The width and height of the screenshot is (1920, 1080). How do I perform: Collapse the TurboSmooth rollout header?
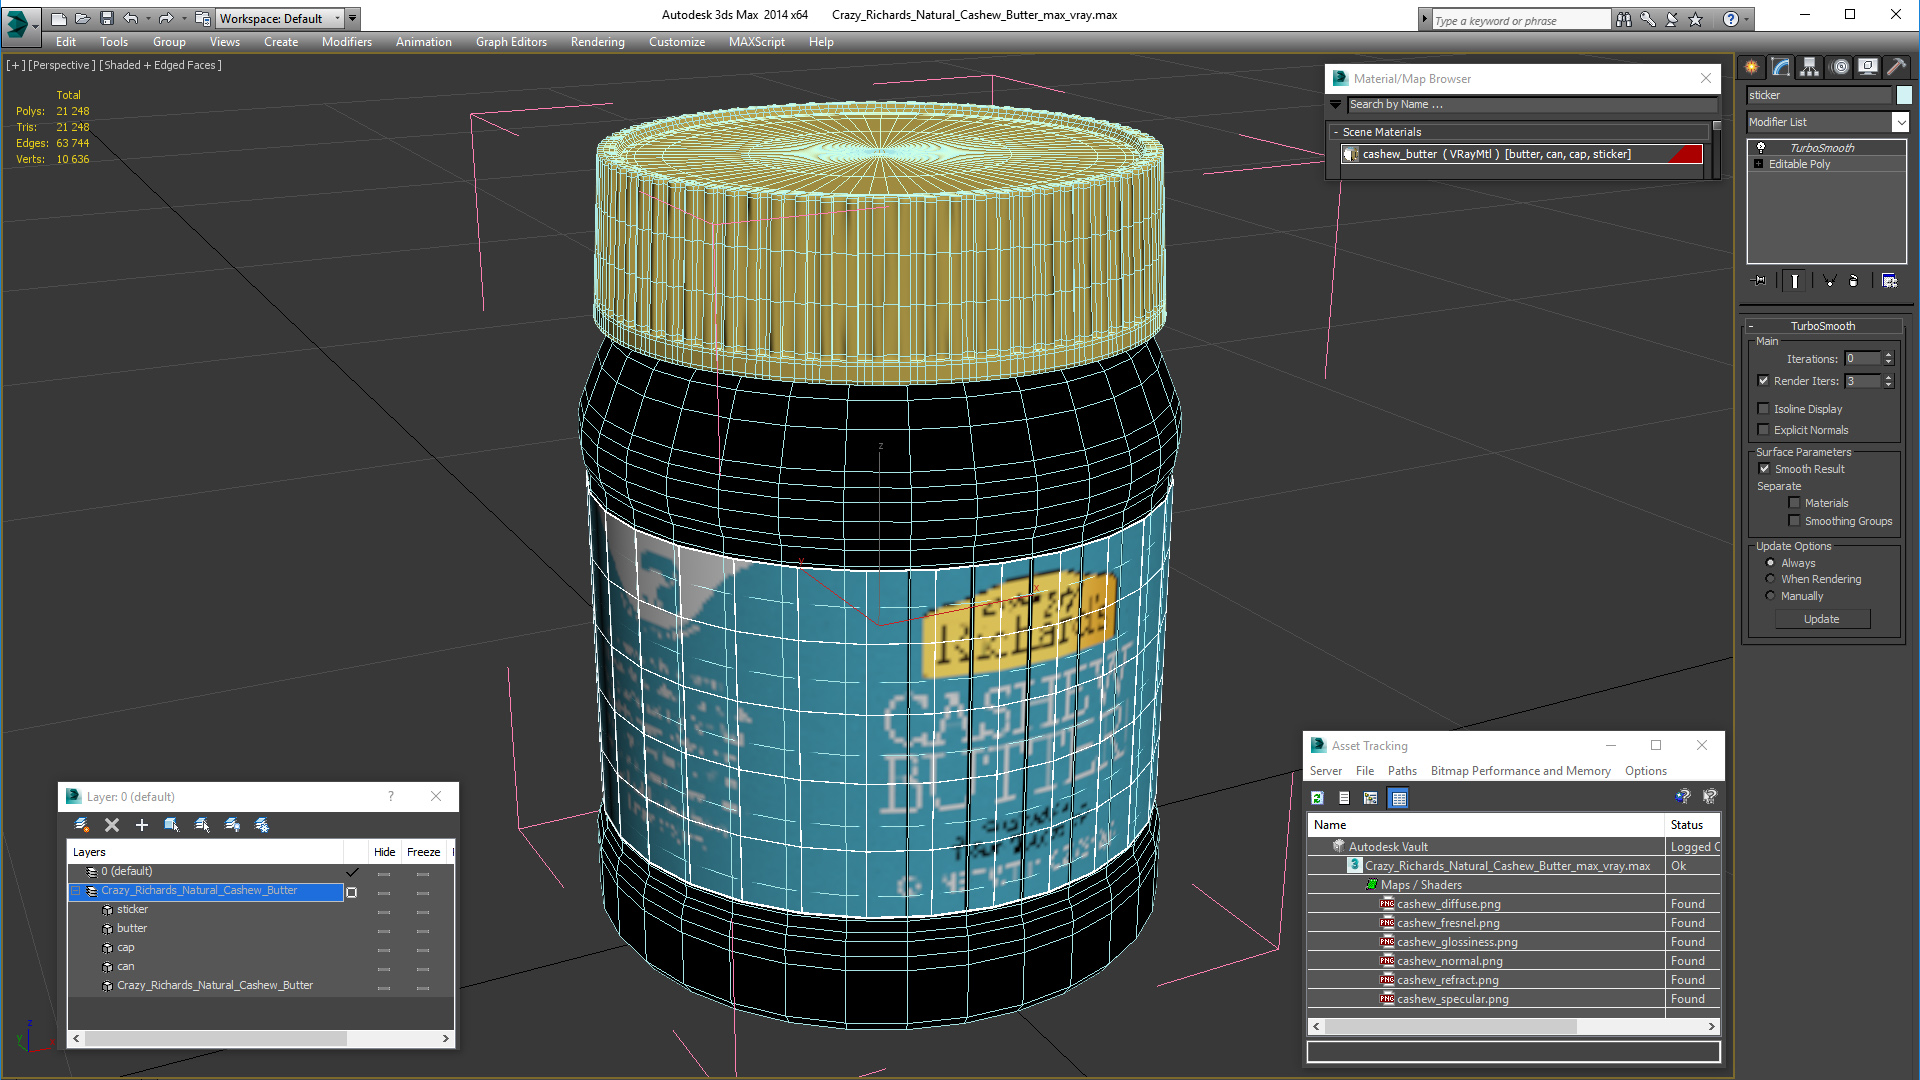1822,326
